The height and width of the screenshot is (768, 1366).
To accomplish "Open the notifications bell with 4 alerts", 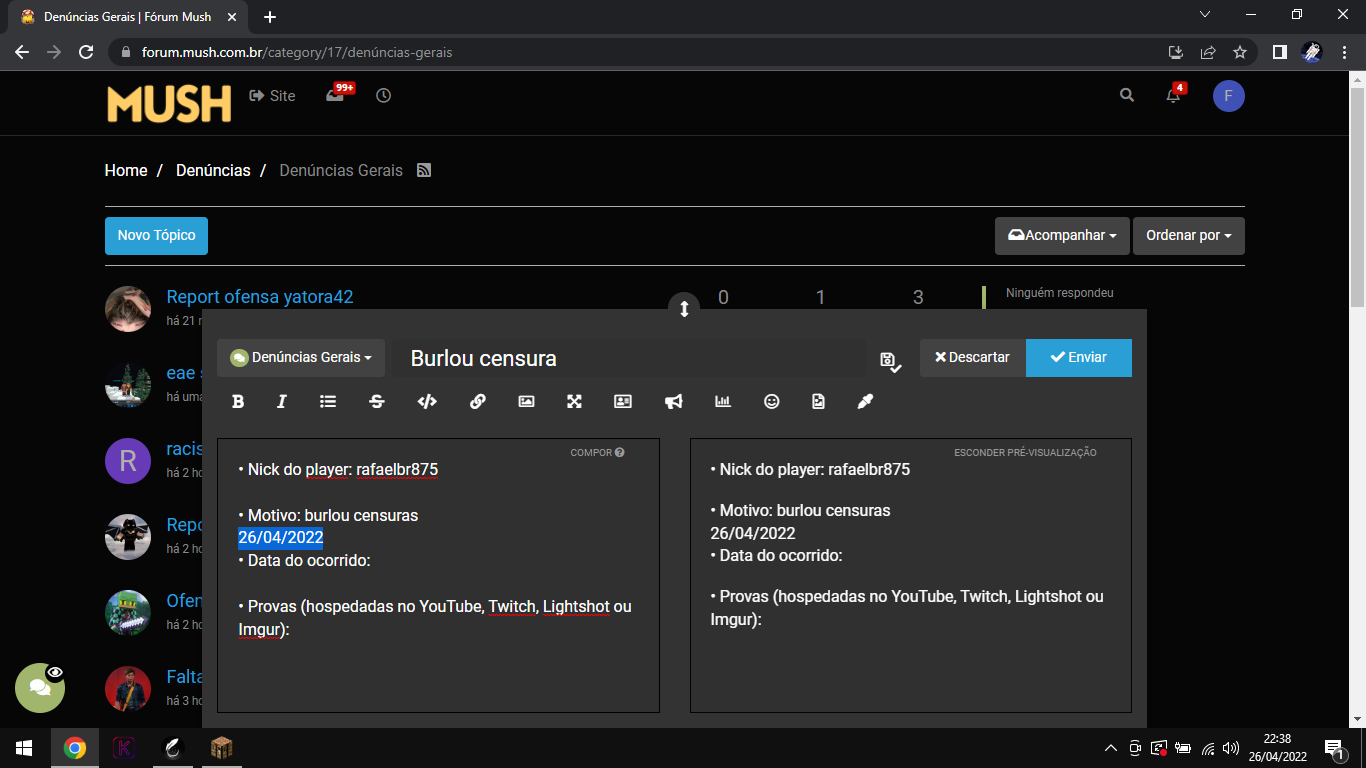I will pyautogui.click(x=1175, y=94).
